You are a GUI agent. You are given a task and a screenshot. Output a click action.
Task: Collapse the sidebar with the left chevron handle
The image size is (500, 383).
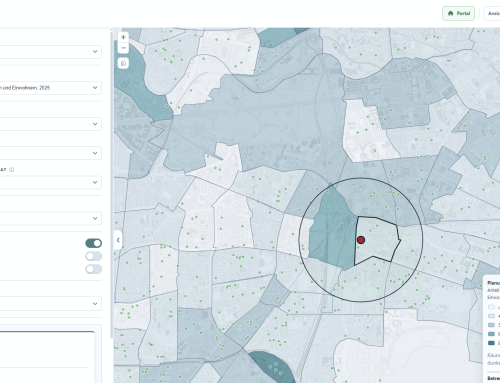(x=118, y=240)
